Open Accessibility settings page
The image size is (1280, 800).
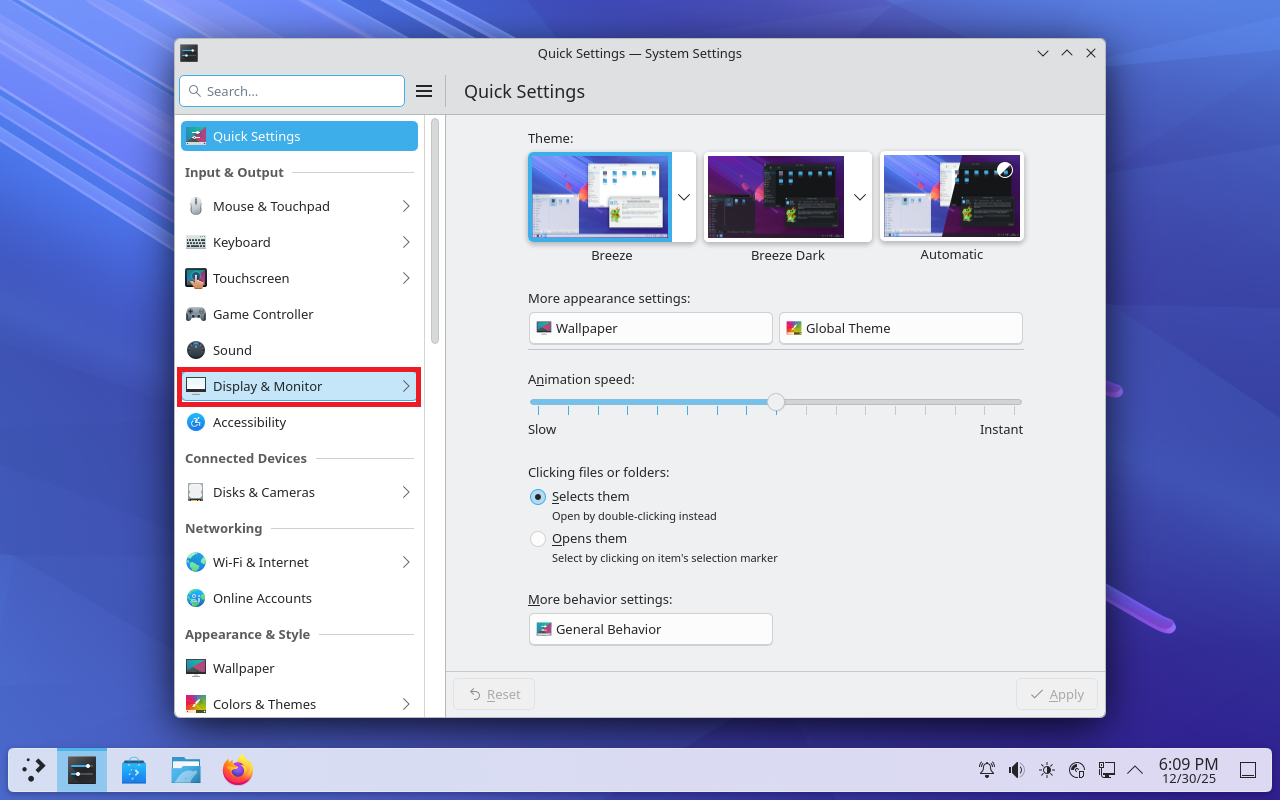point(249,422)
